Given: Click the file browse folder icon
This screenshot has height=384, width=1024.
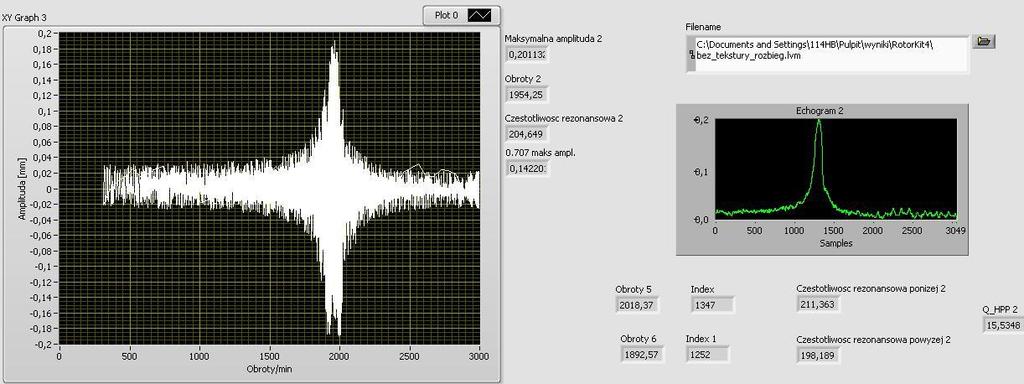Looking at the screenshot, I should [x=984, y=41].
